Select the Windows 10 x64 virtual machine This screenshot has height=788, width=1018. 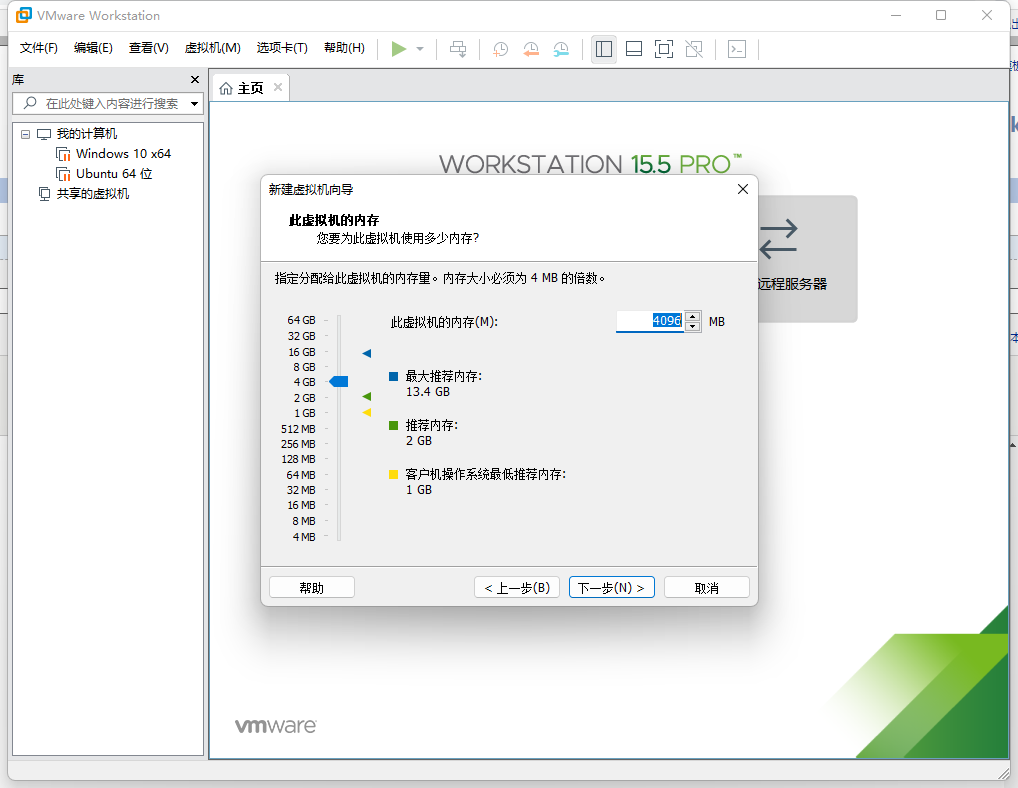(x=123, y=154)
